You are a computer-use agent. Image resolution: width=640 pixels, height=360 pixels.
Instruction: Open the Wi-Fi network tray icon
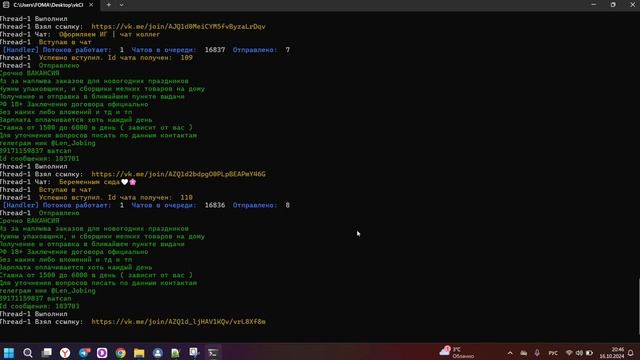(x=569, y=353)
